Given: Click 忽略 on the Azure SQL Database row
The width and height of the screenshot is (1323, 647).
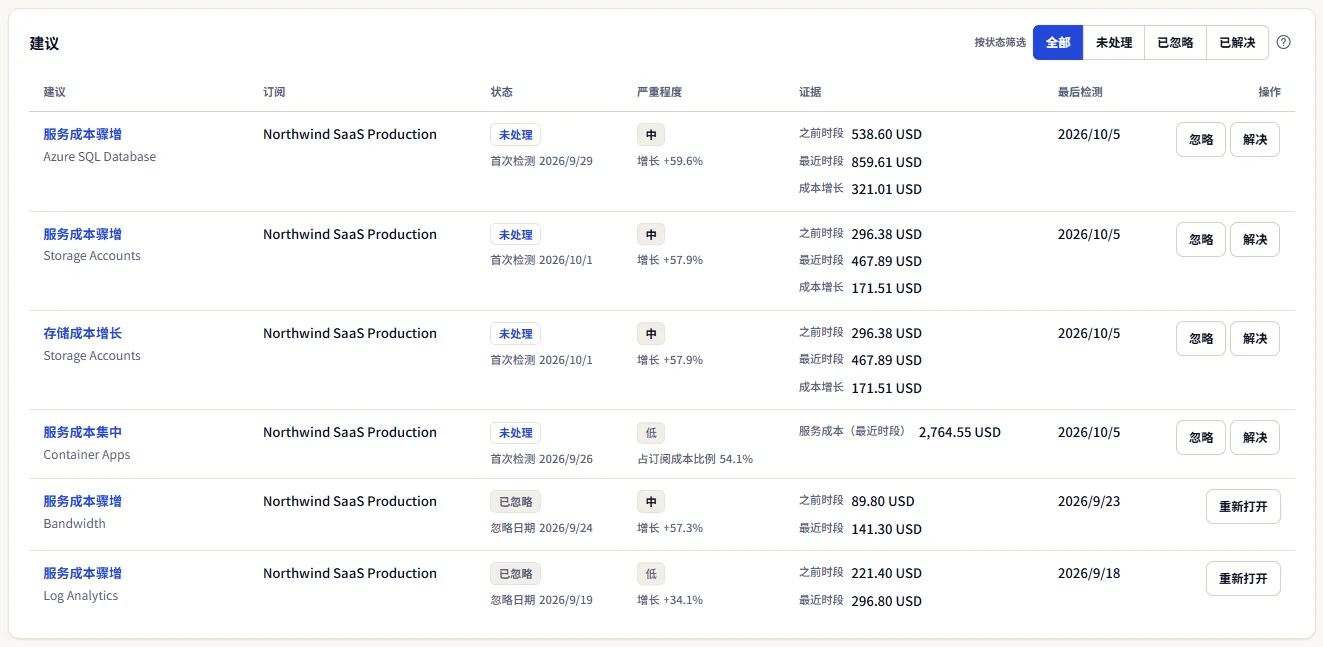Looking at the screenshot, I should pos(1201,140).
